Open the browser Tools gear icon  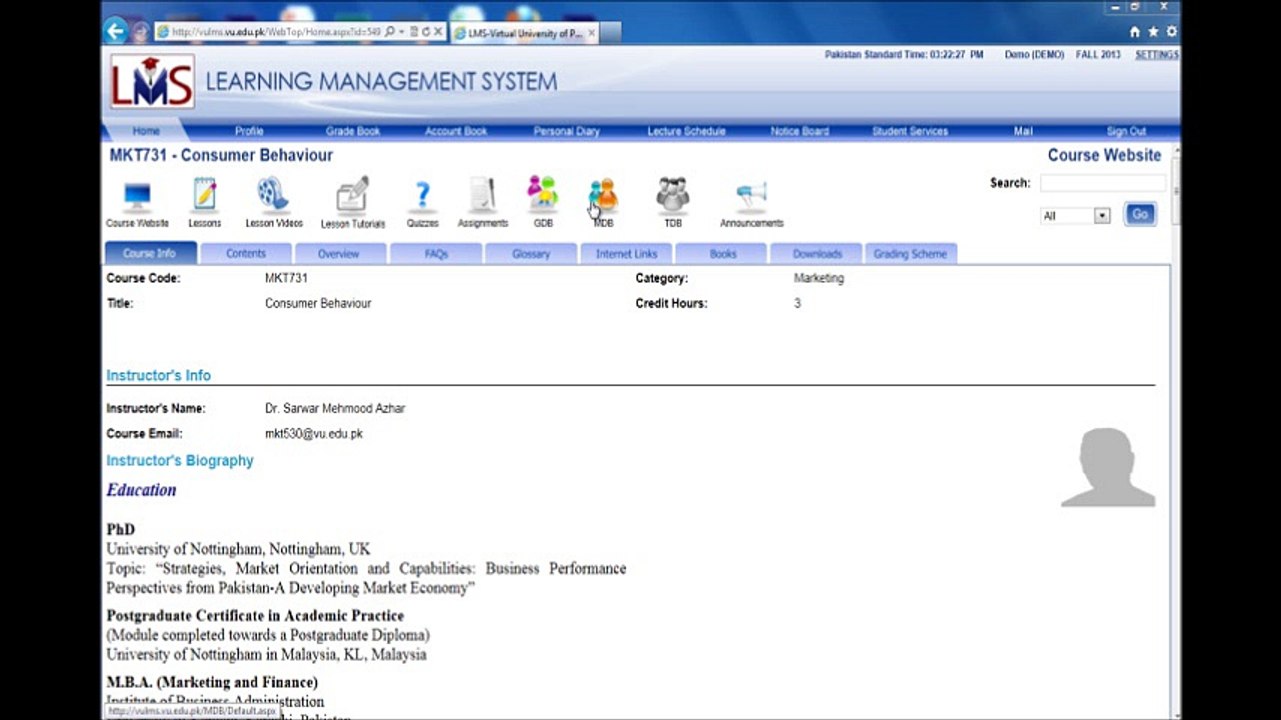coord(1171,32)
